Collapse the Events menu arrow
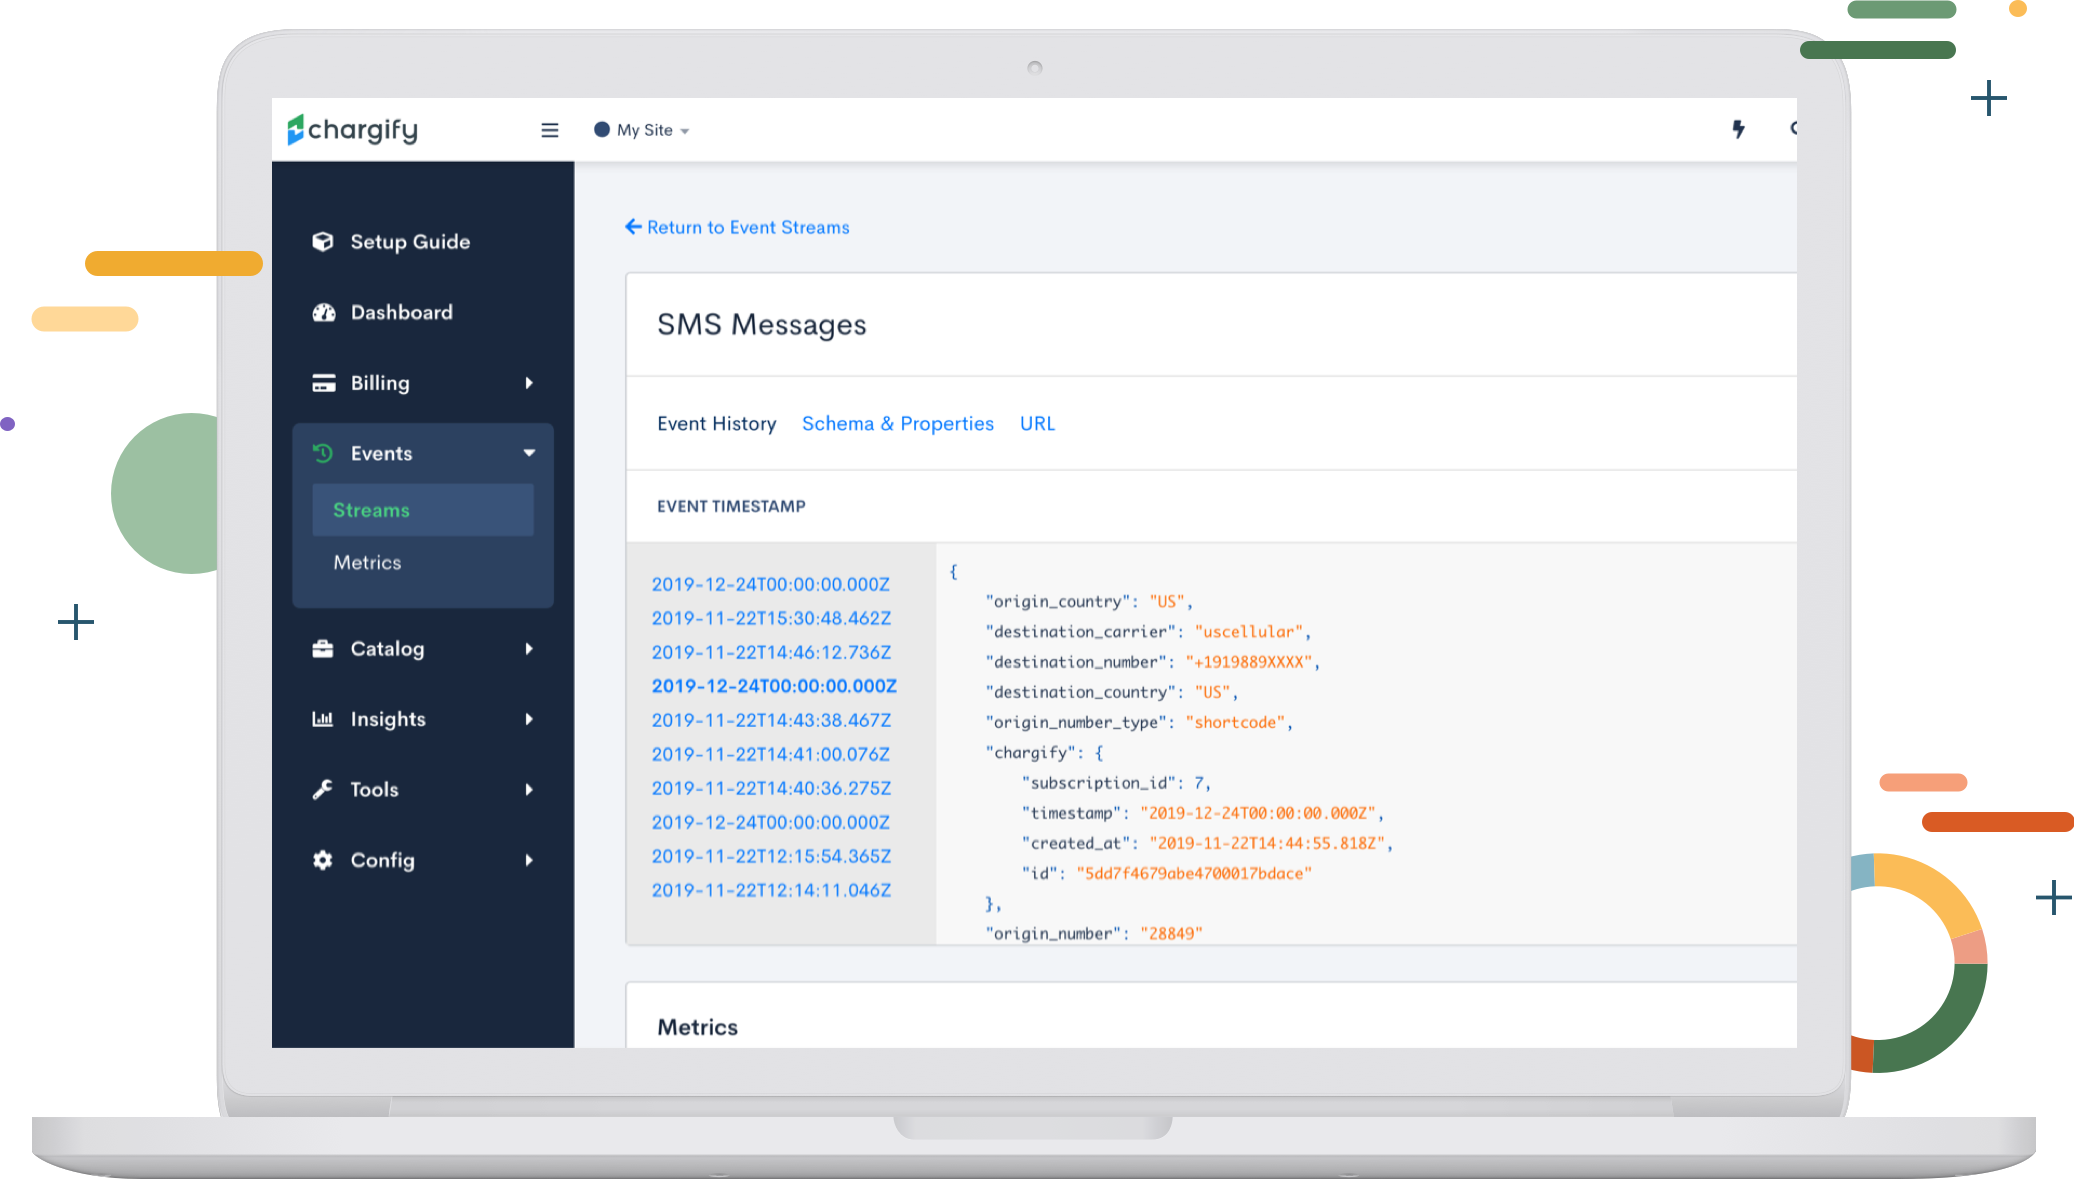 [x=529, y=453]
